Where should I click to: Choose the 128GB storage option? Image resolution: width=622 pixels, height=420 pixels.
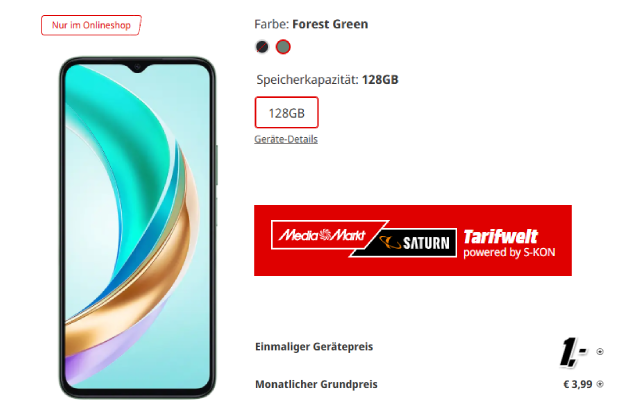(286, 113)
